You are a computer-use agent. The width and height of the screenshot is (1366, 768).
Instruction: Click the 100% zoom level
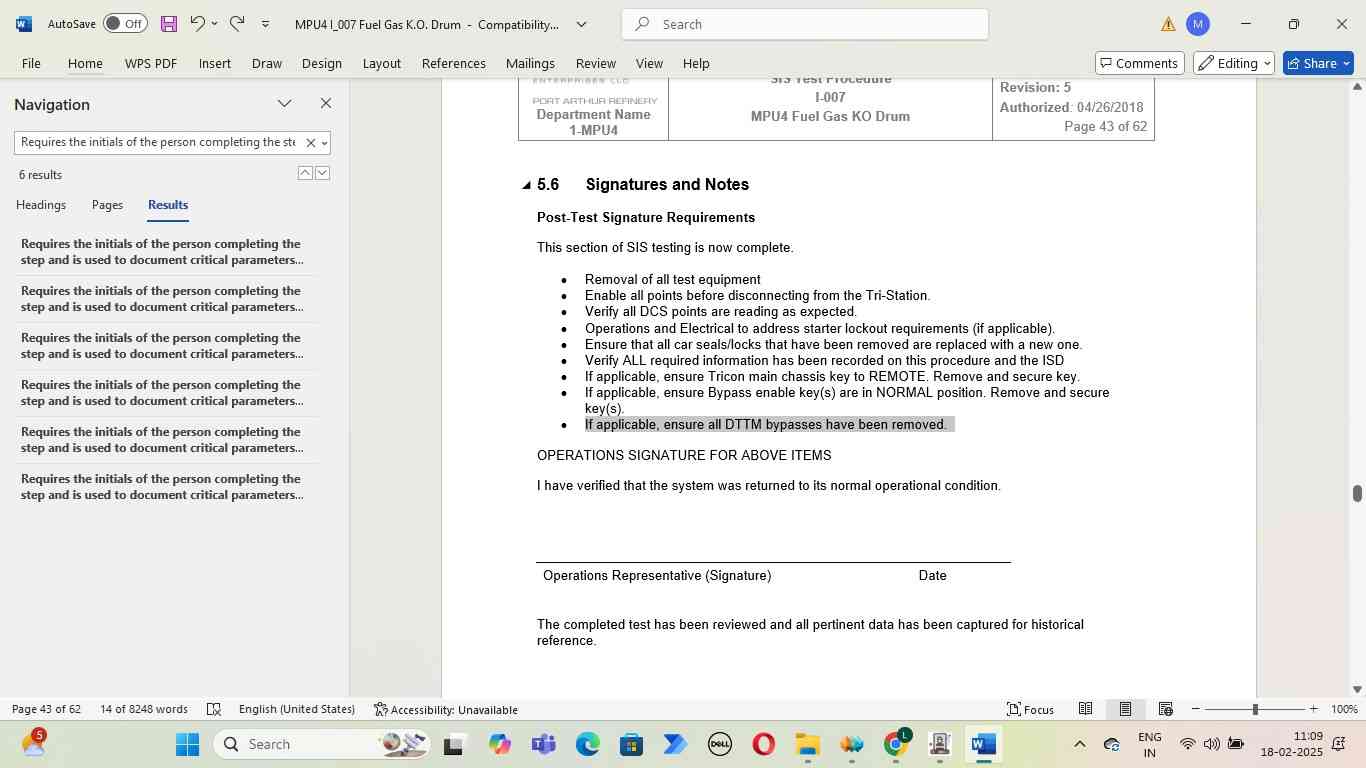[1344, 709]
